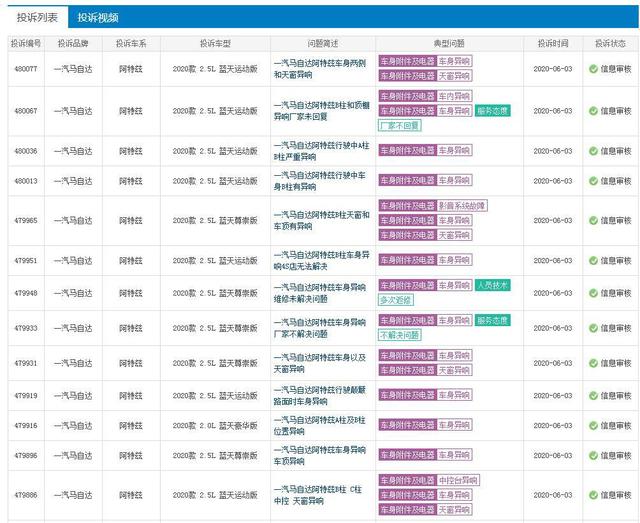Open complaint 行驶颠簸路面时车身异响
The width and height of the screenshot is (640, 523).
(x=320, y=396)
